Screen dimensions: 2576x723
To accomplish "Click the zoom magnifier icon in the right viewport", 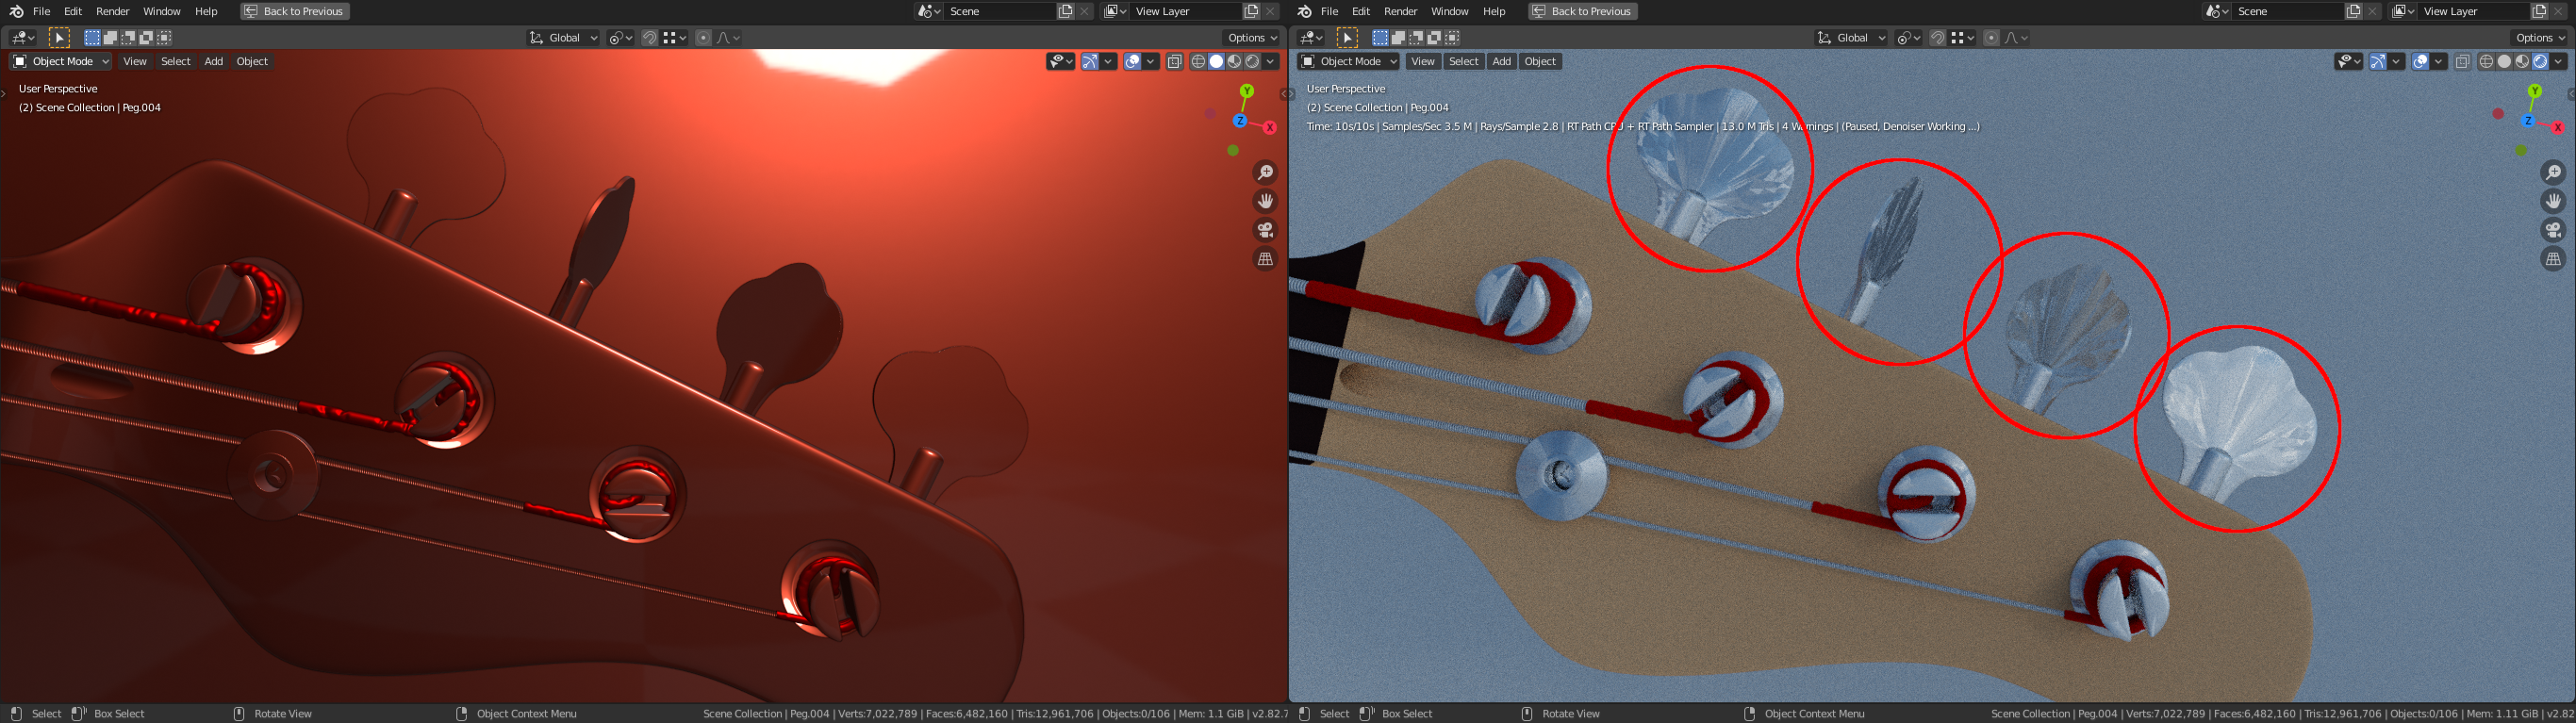I will (x=2553, y=173).
